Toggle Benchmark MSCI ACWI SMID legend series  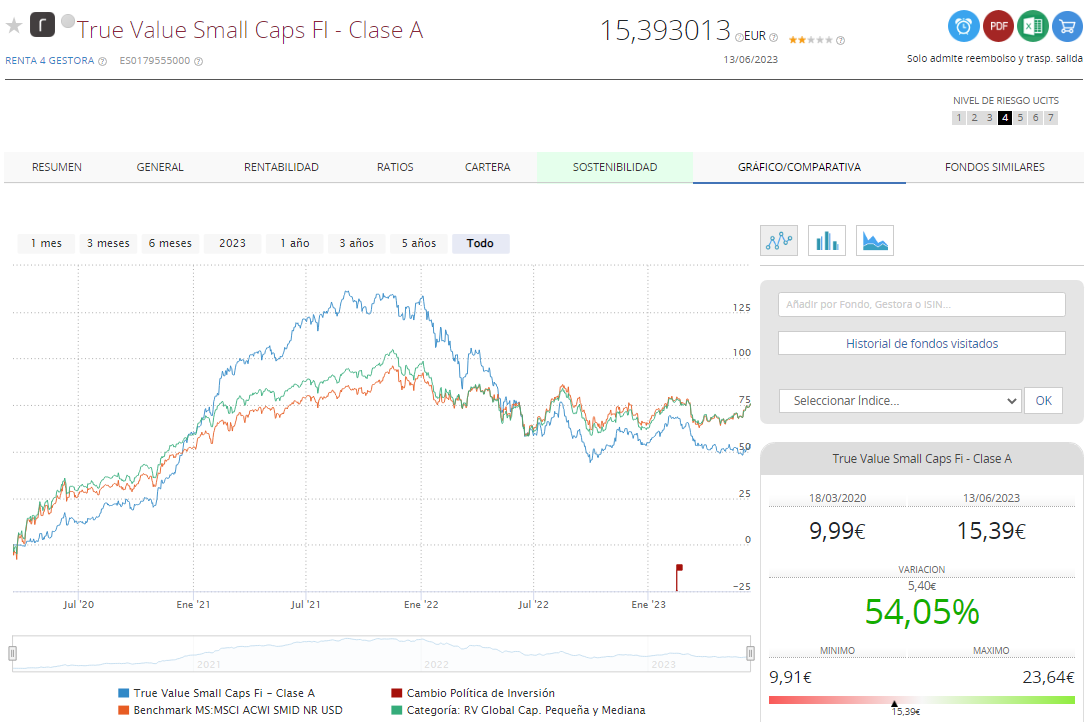pos(237,710)
